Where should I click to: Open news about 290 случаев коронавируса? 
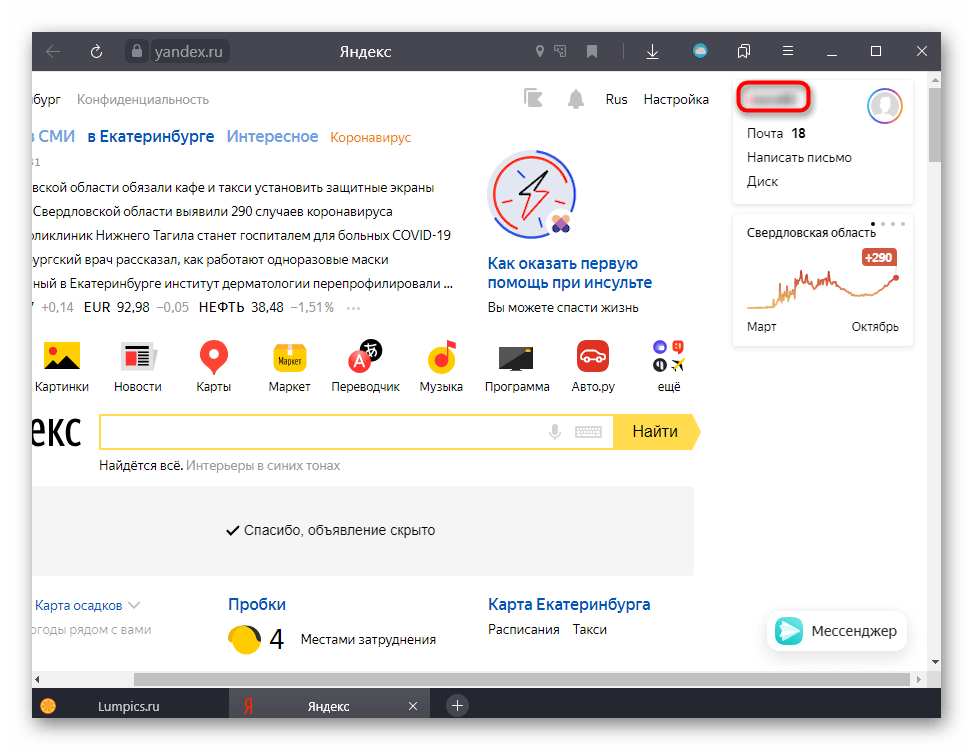pyautogui.click(x=212, y=212)
